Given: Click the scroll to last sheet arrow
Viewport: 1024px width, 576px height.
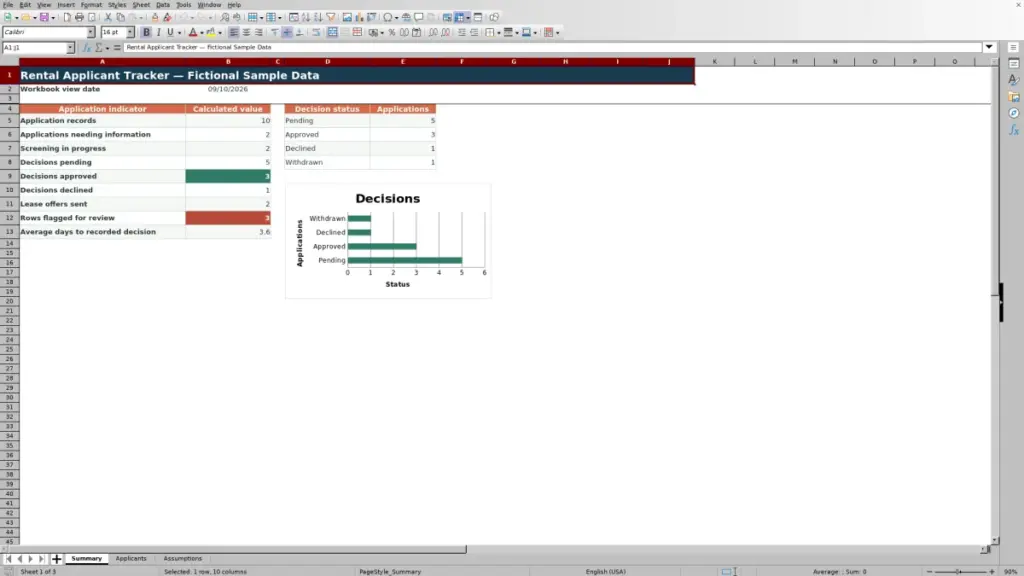Looking at the screenshot, I should tap(42, 559).
